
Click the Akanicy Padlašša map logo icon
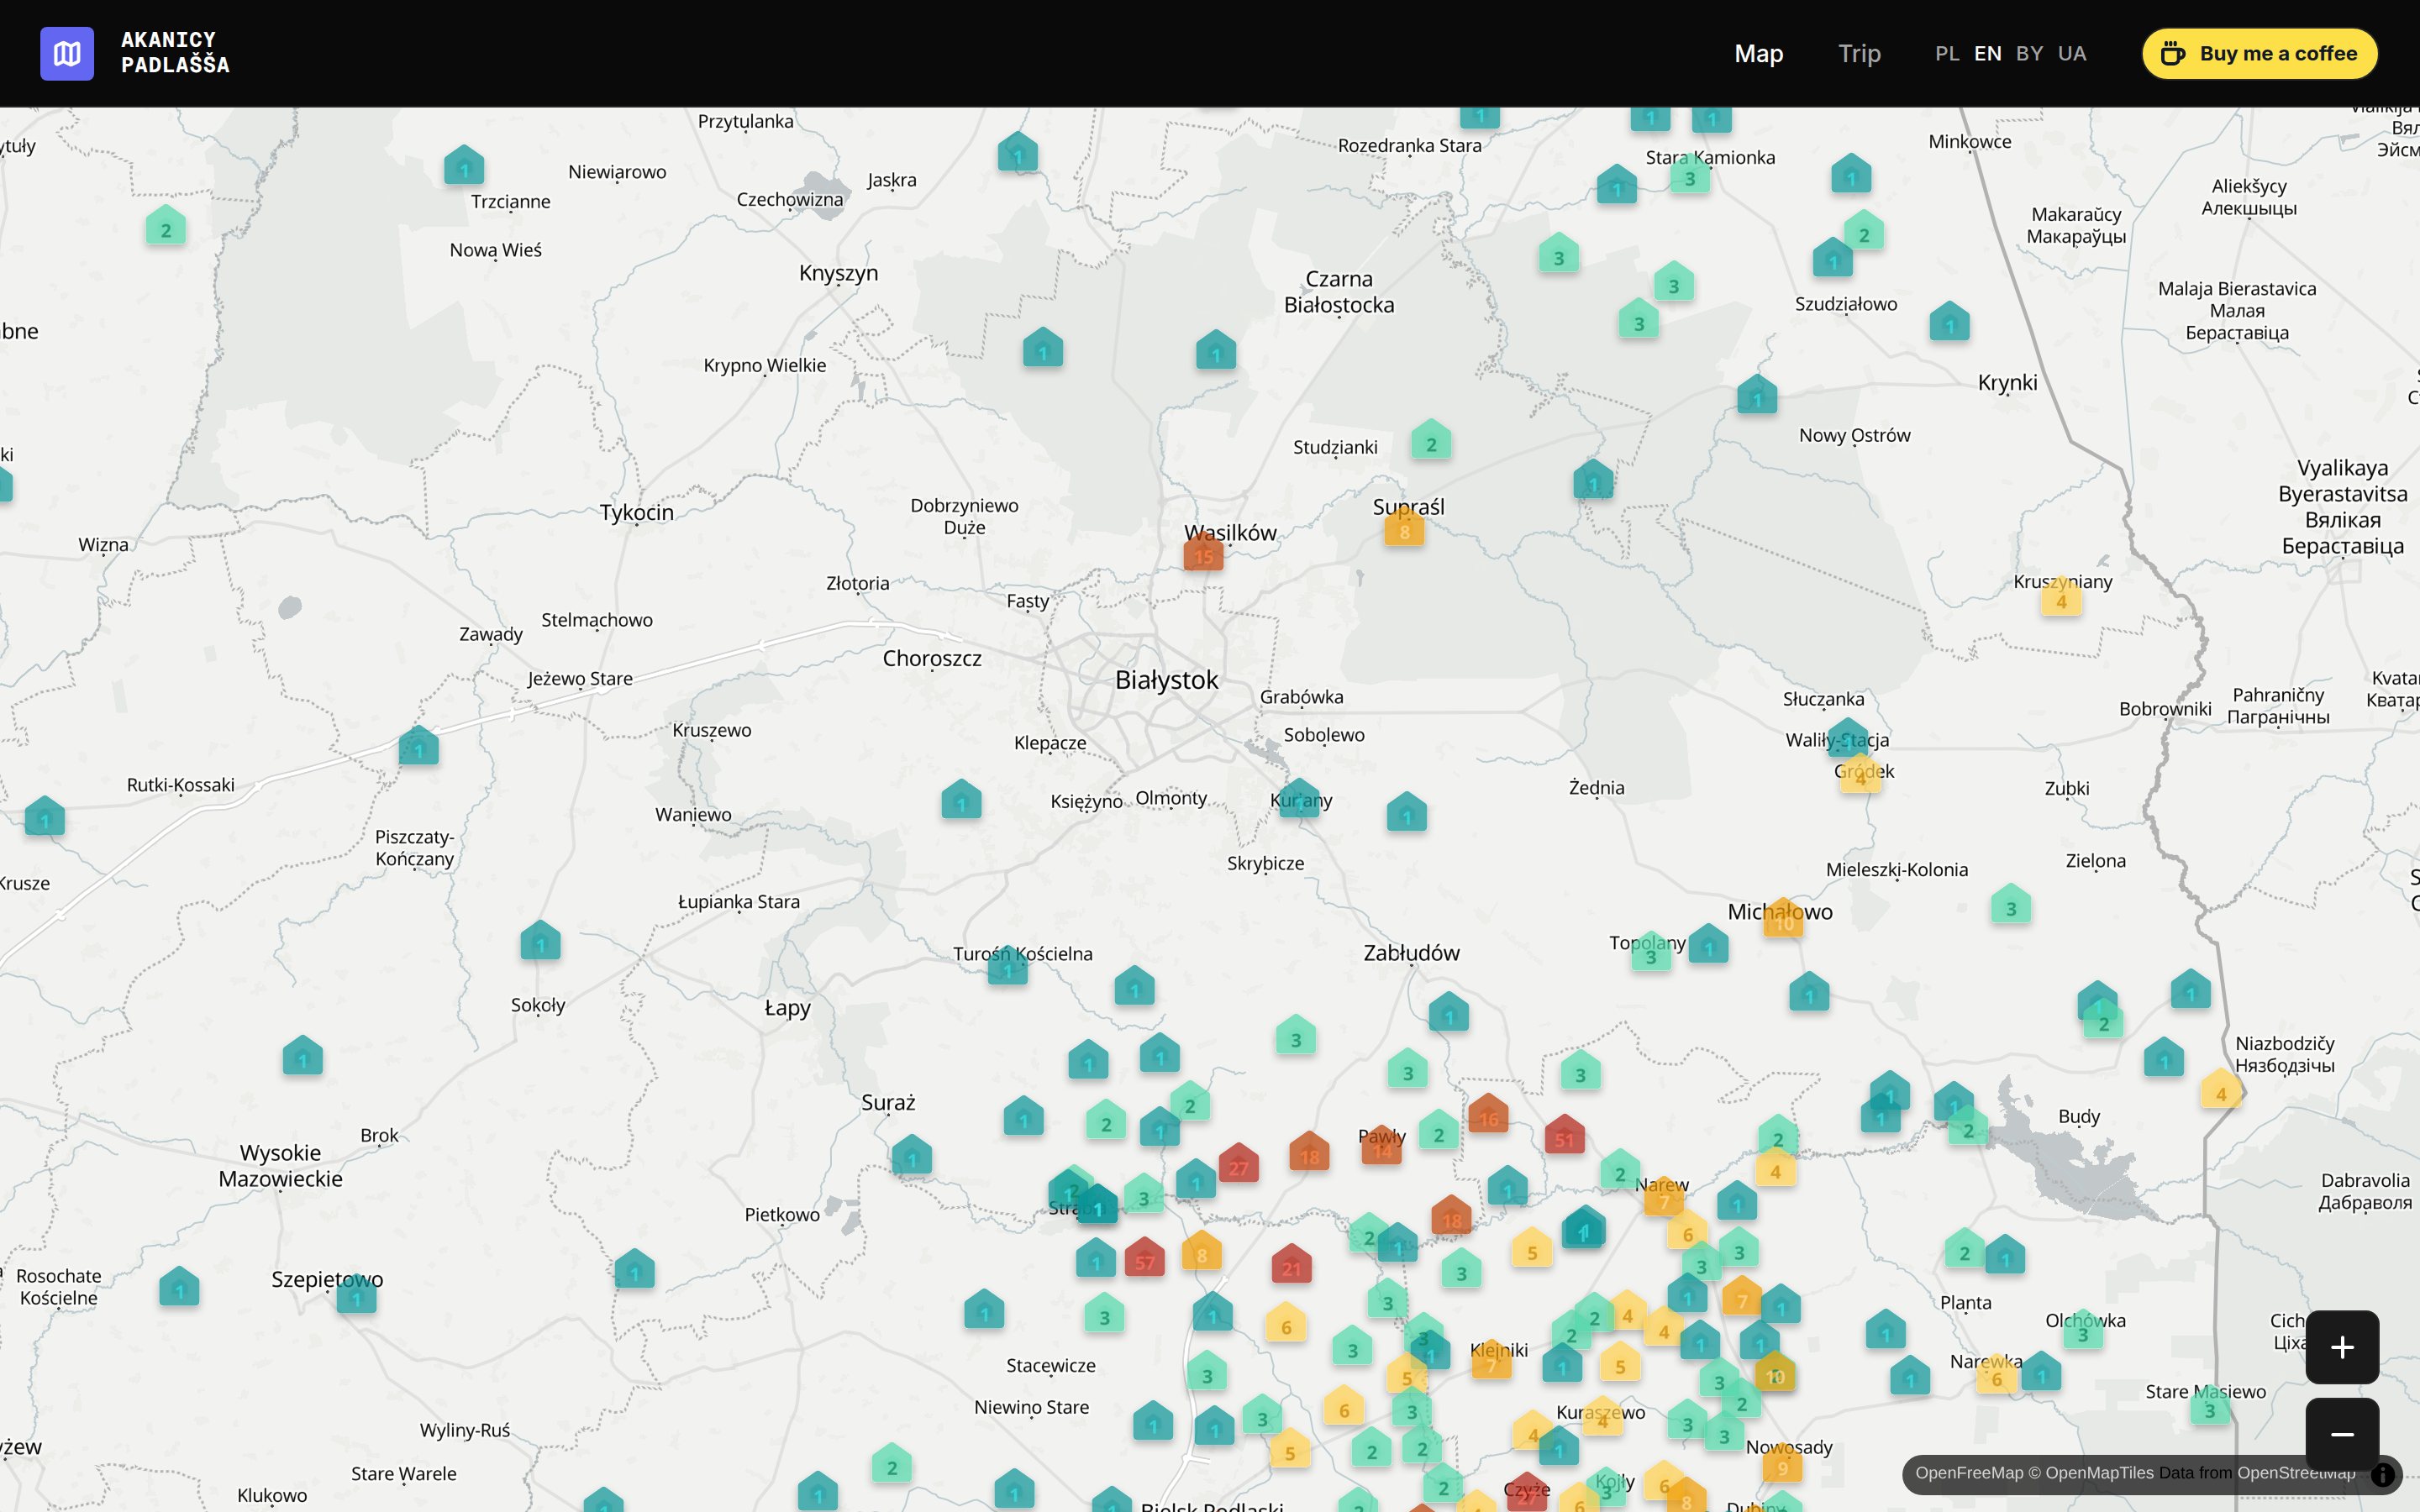coord(67,53)
